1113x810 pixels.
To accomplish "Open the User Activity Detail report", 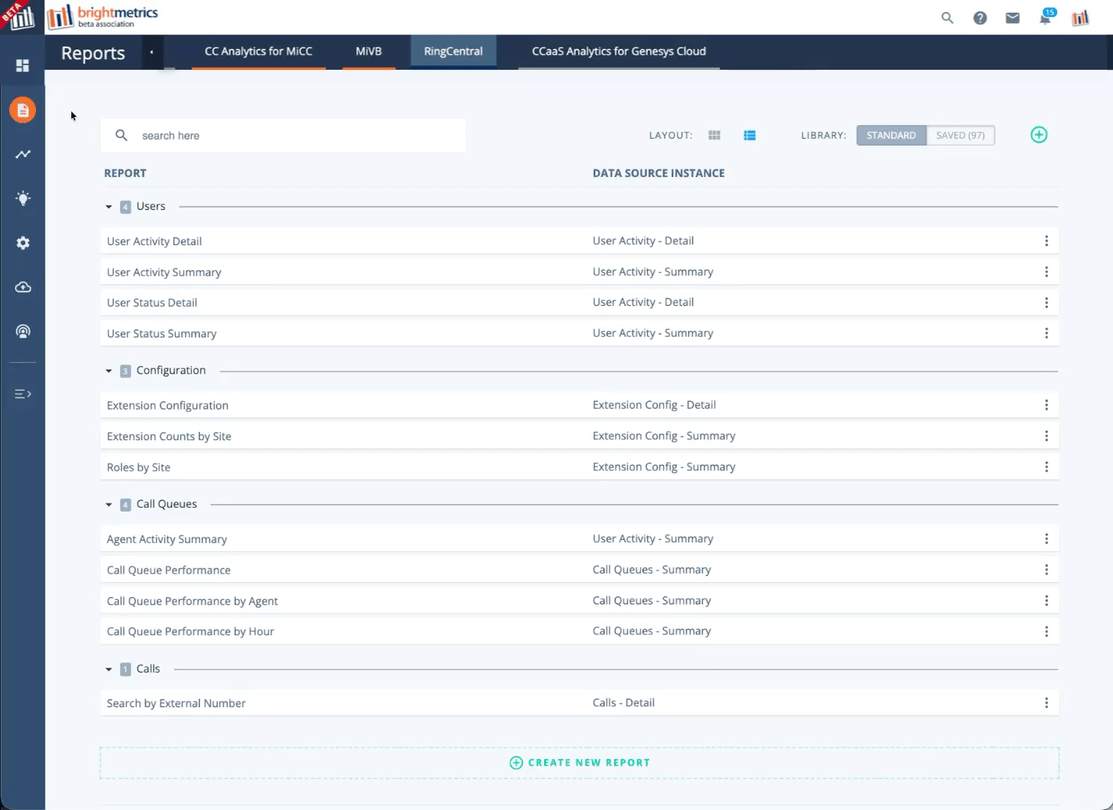I will 154,241.
